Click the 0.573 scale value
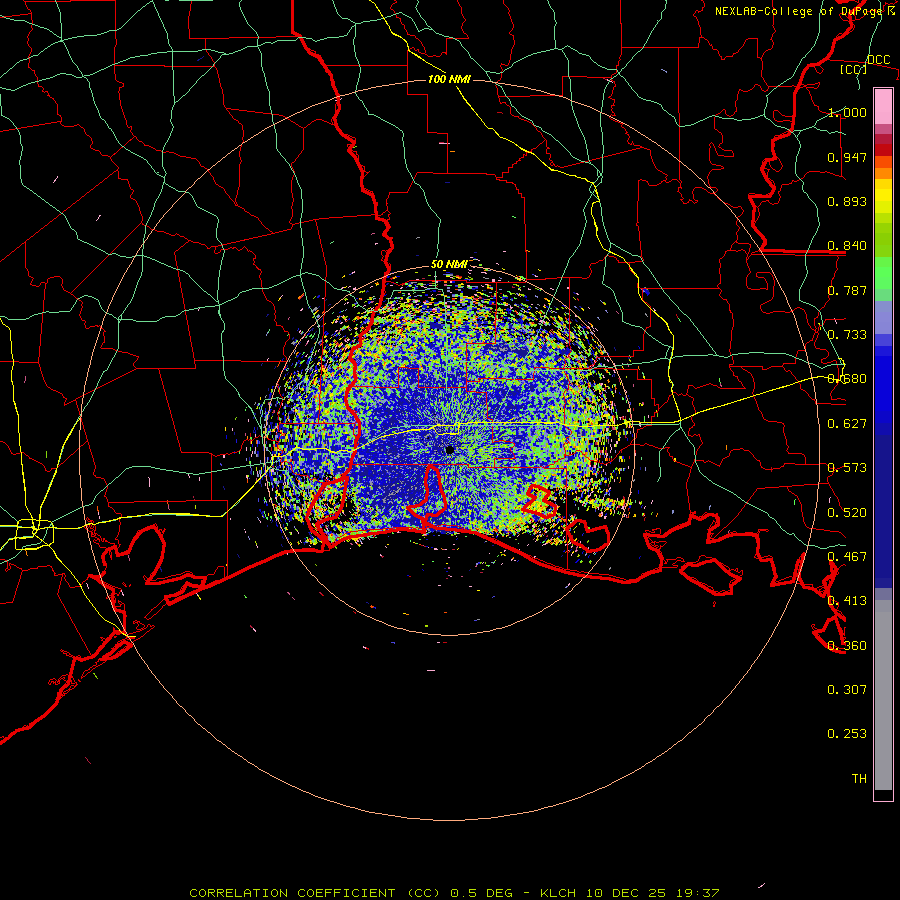 tap(847, 468)
